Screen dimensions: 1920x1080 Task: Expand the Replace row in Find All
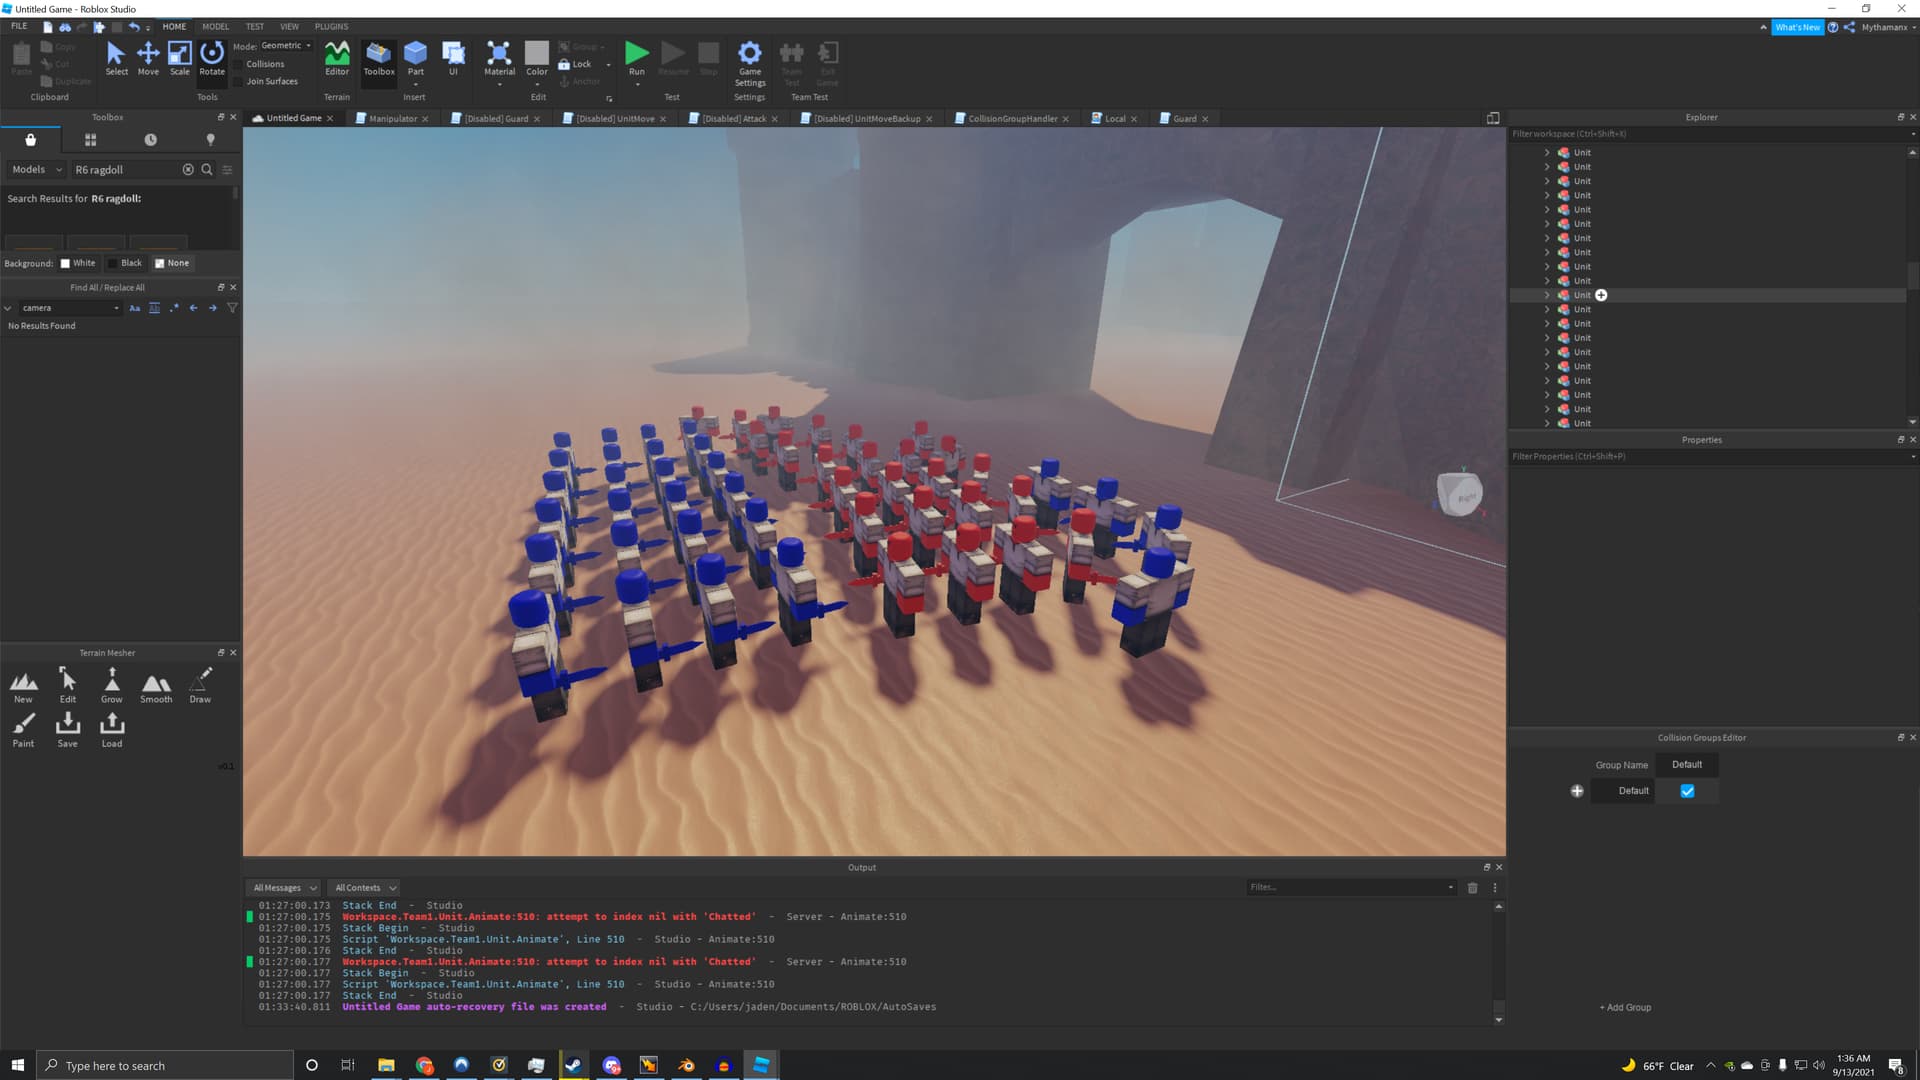point(8,308)
